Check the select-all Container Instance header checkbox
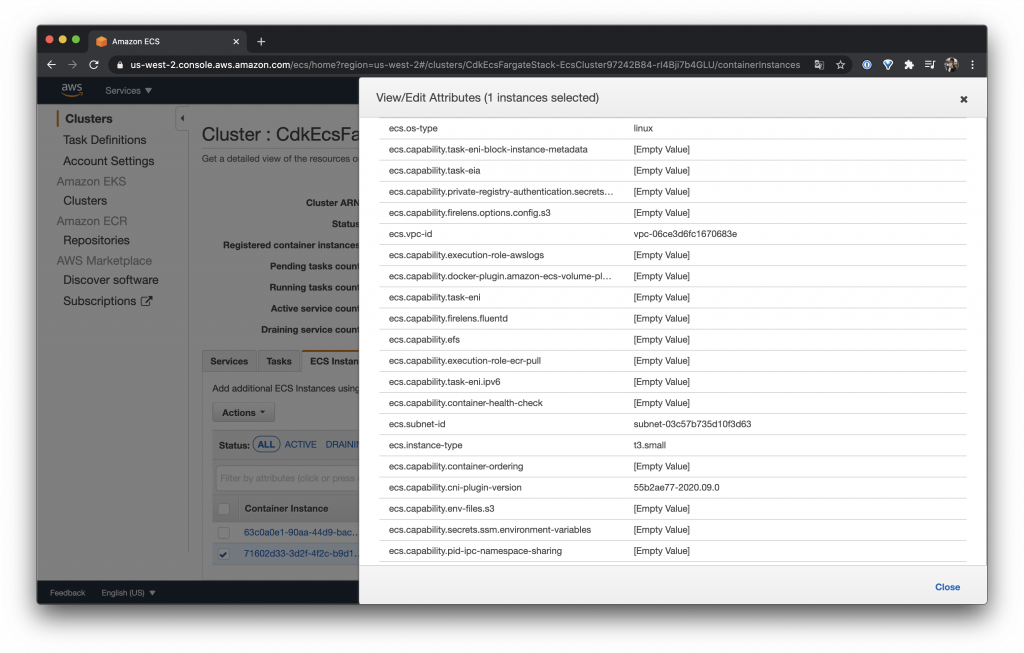The height and width of the screenshot is (653, 1024). [x=224, y=509]
